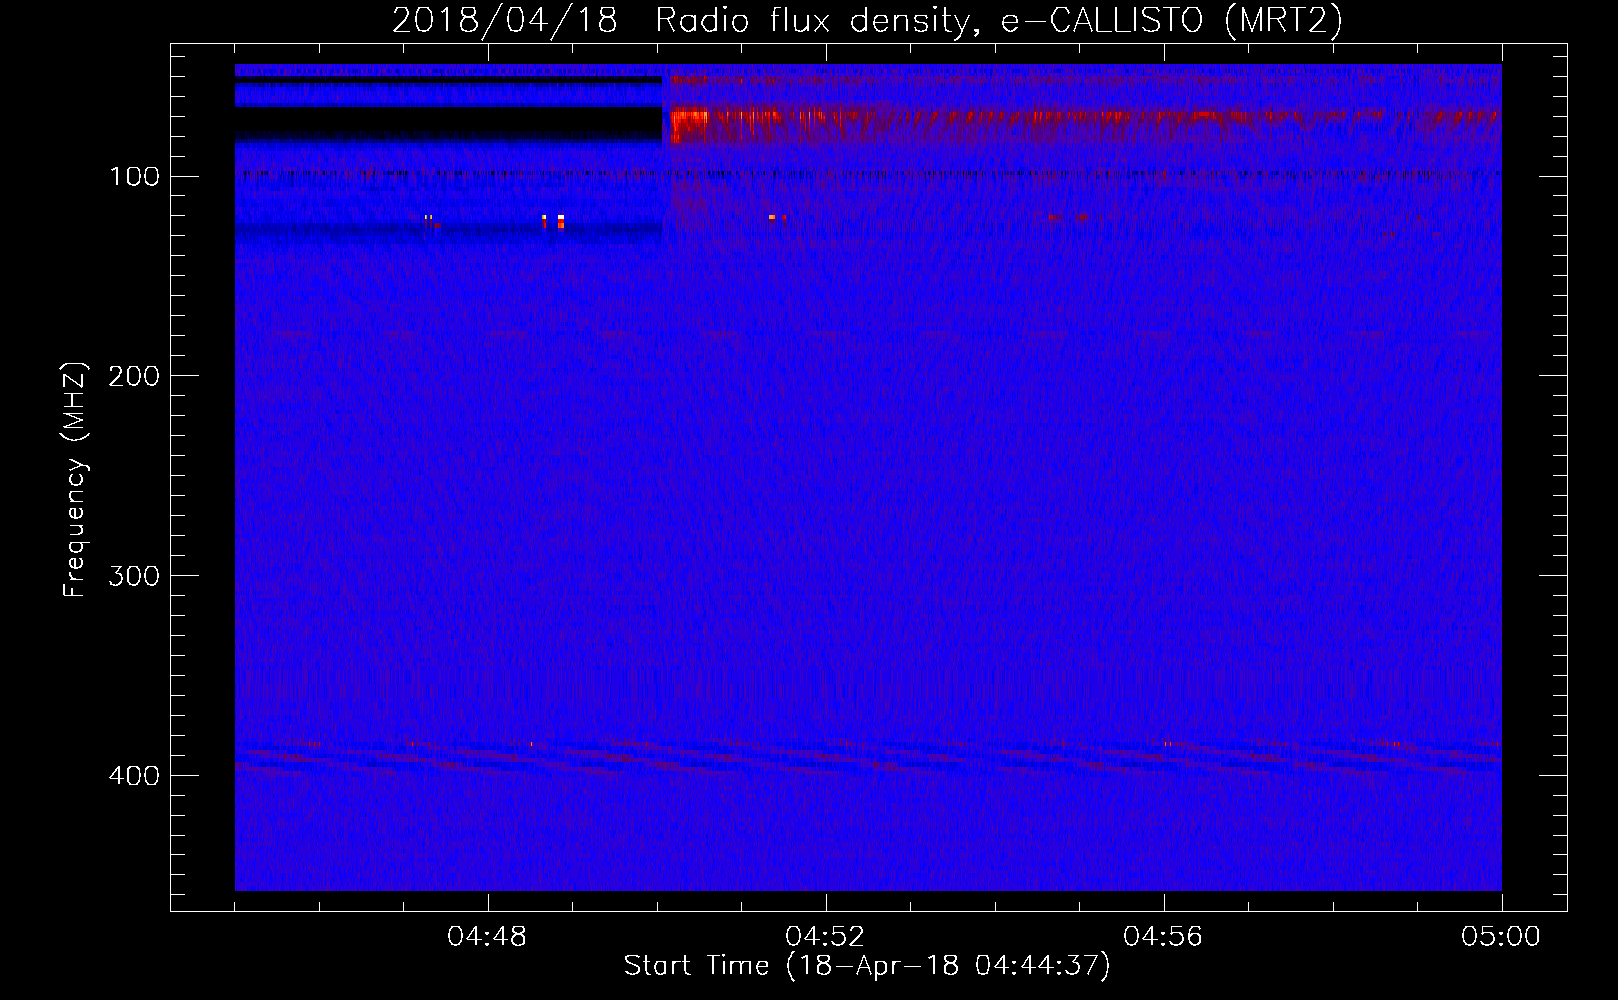This screenshot has width=1618, height=1000.
Task: Click the 04:56 time tick label
Action: pos(1163,937)
